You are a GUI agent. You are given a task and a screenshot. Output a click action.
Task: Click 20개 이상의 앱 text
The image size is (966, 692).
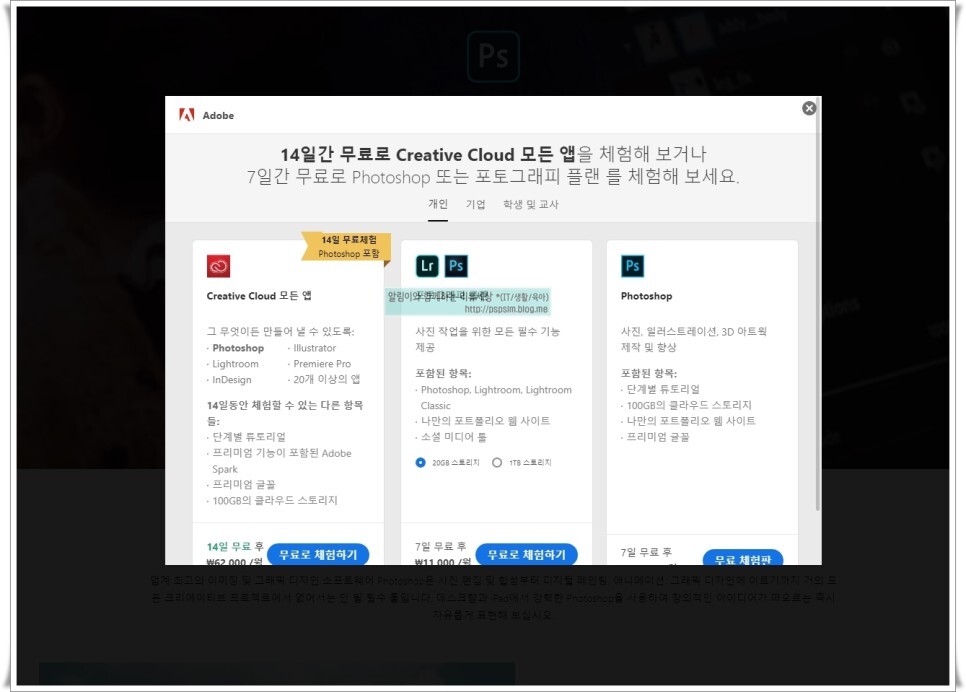tap(327, 380)
